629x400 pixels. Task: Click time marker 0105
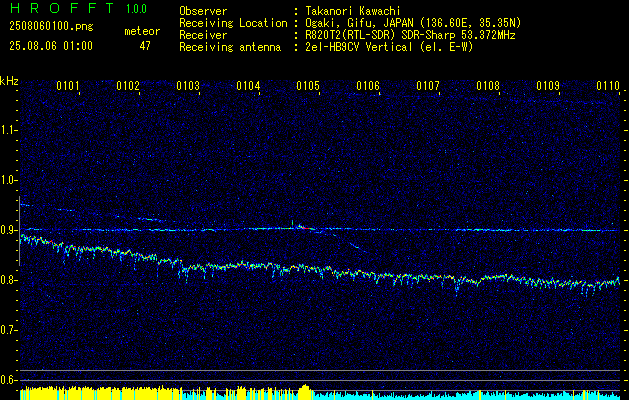pos(308,86)
